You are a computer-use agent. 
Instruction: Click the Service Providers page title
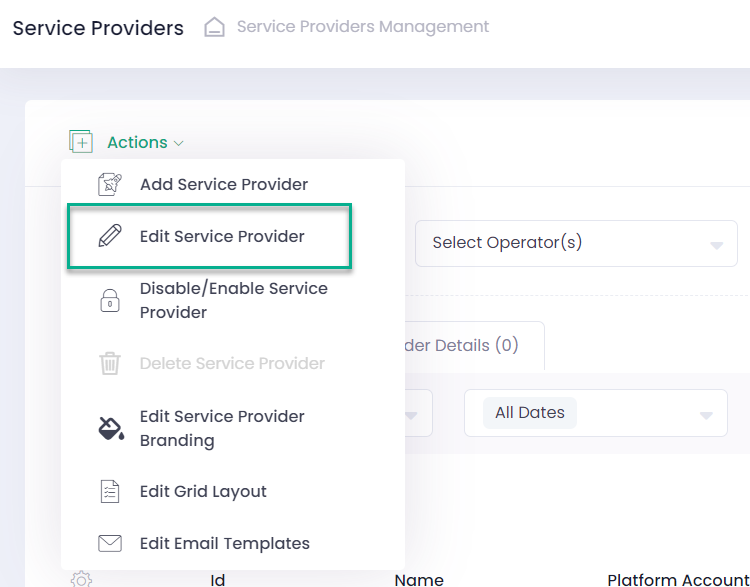tap(98, 28)
